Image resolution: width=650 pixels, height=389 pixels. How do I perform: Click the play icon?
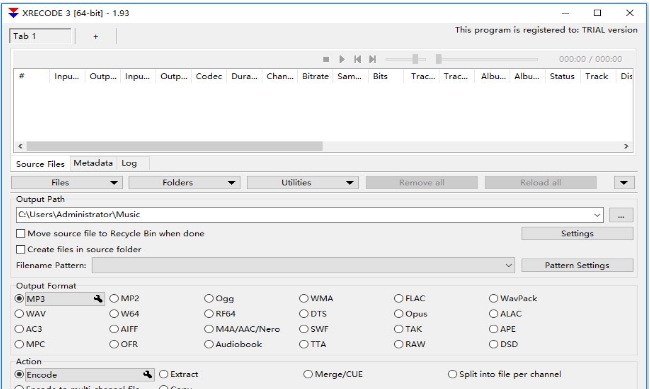pos(342,59)
